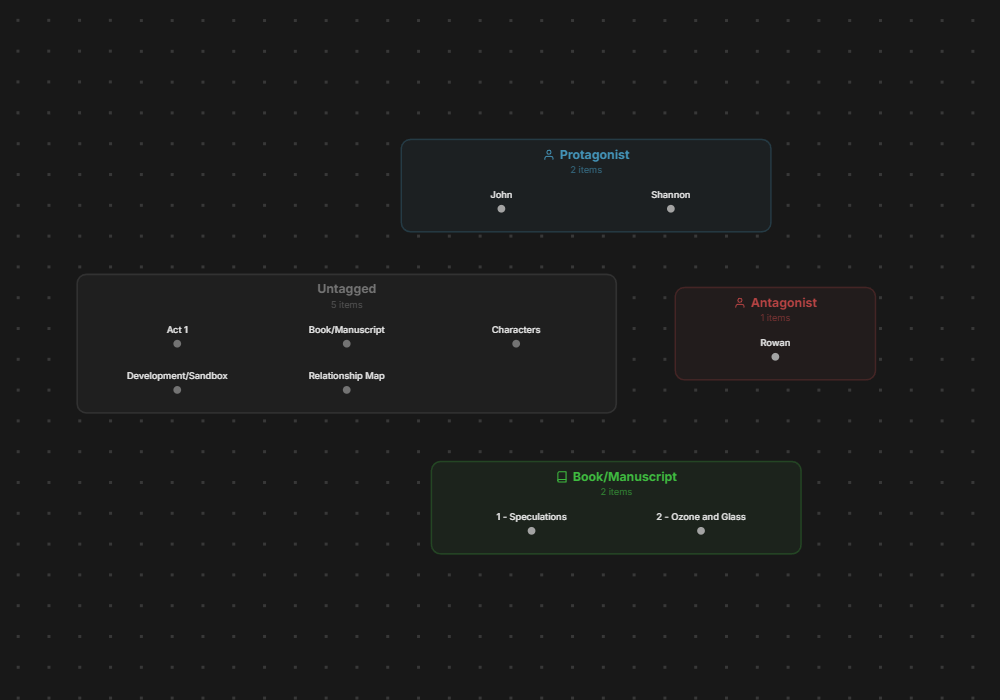Image resolution: width=1000 pixels, height=700 pixels.
Task: Click the book icon on the Book/Manuscript group
Action: 560,477
